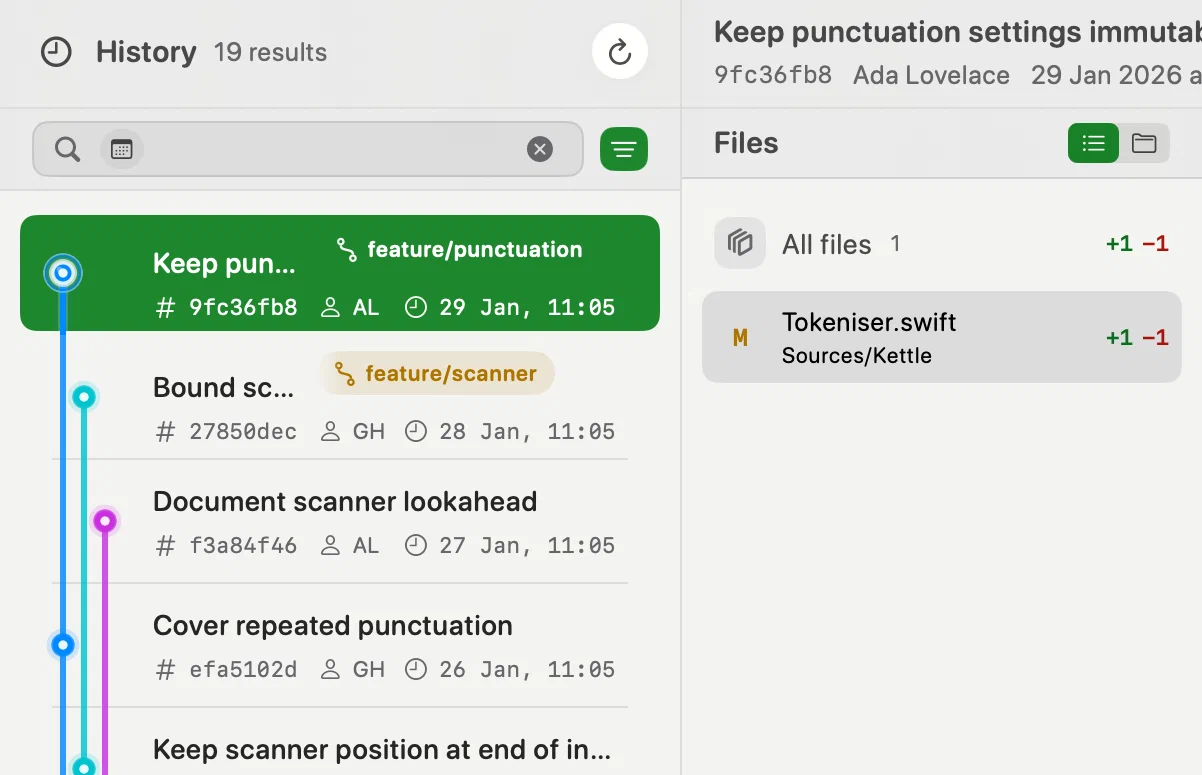Click the 19 results count text
This screenshot has height=775, width=1202.
pyautogui.click(x=270, y=52)
